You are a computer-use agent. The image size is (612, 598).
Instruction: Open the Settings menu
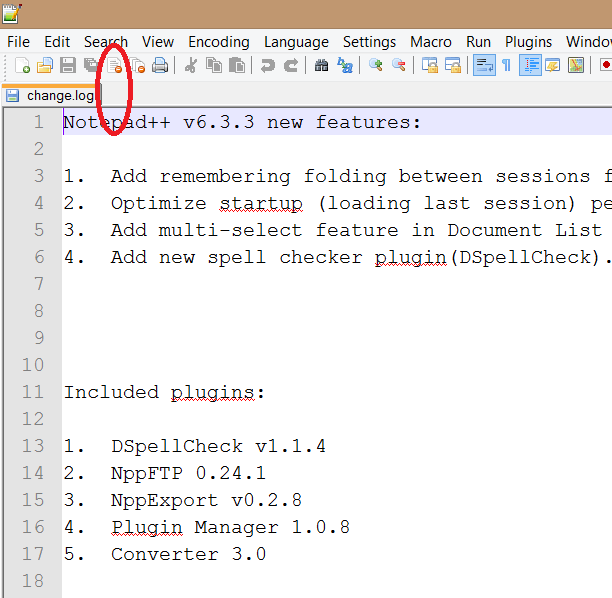(369, 42)
